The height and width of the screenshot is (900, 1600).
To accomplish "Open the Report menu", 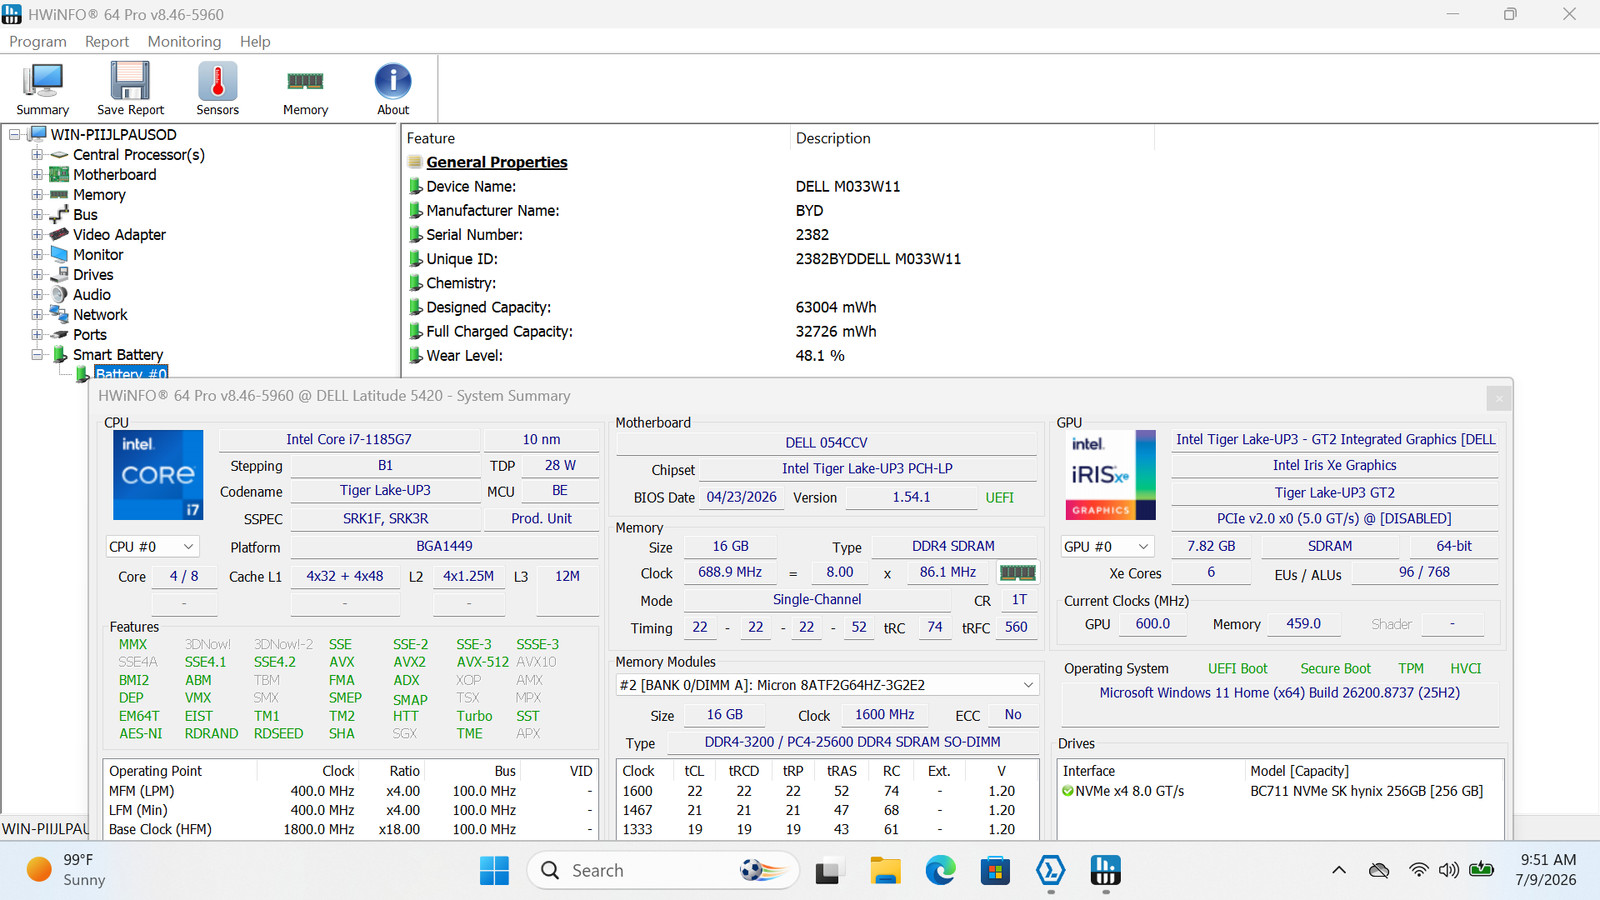I will [107, 41].
